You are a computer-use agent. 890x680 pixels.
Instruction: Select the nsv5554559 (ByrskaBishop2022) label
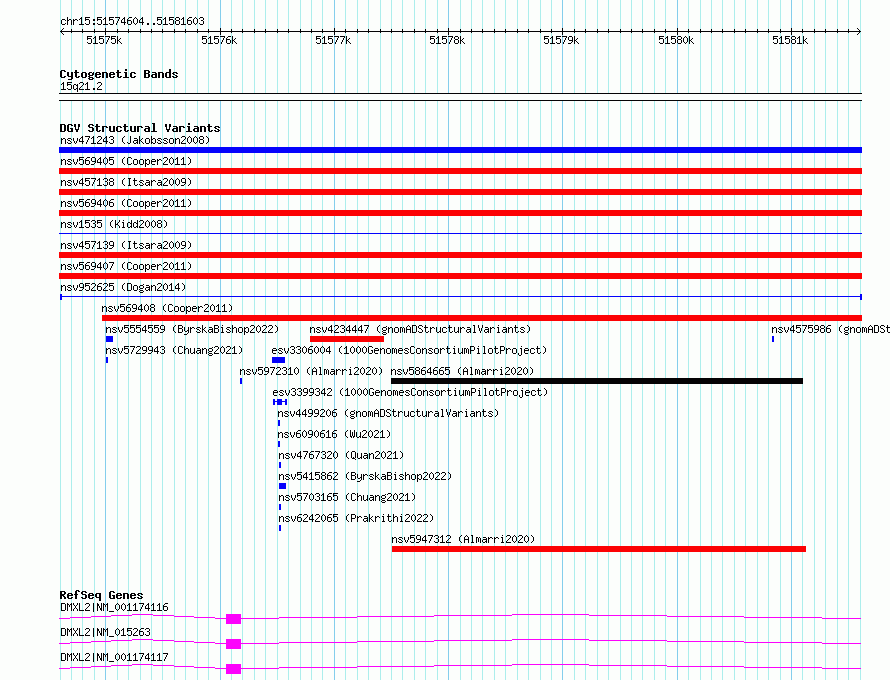click(192, 329)
